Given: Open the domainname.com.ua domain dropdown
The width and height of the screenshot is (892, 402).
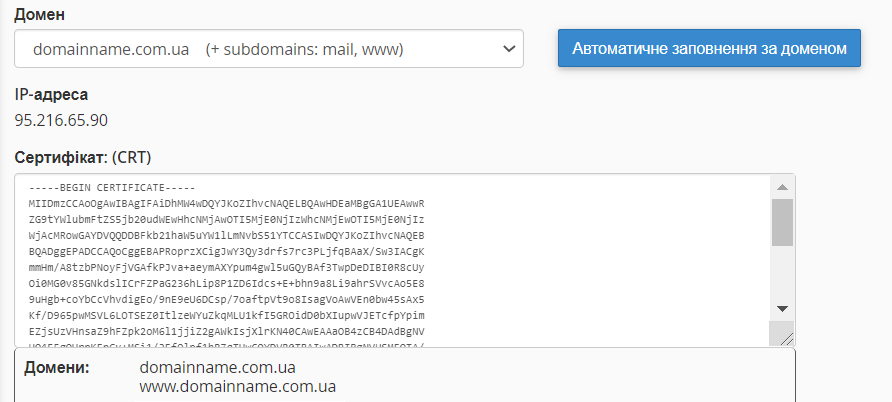Looking at the screenshot, I should click(268, 48).
